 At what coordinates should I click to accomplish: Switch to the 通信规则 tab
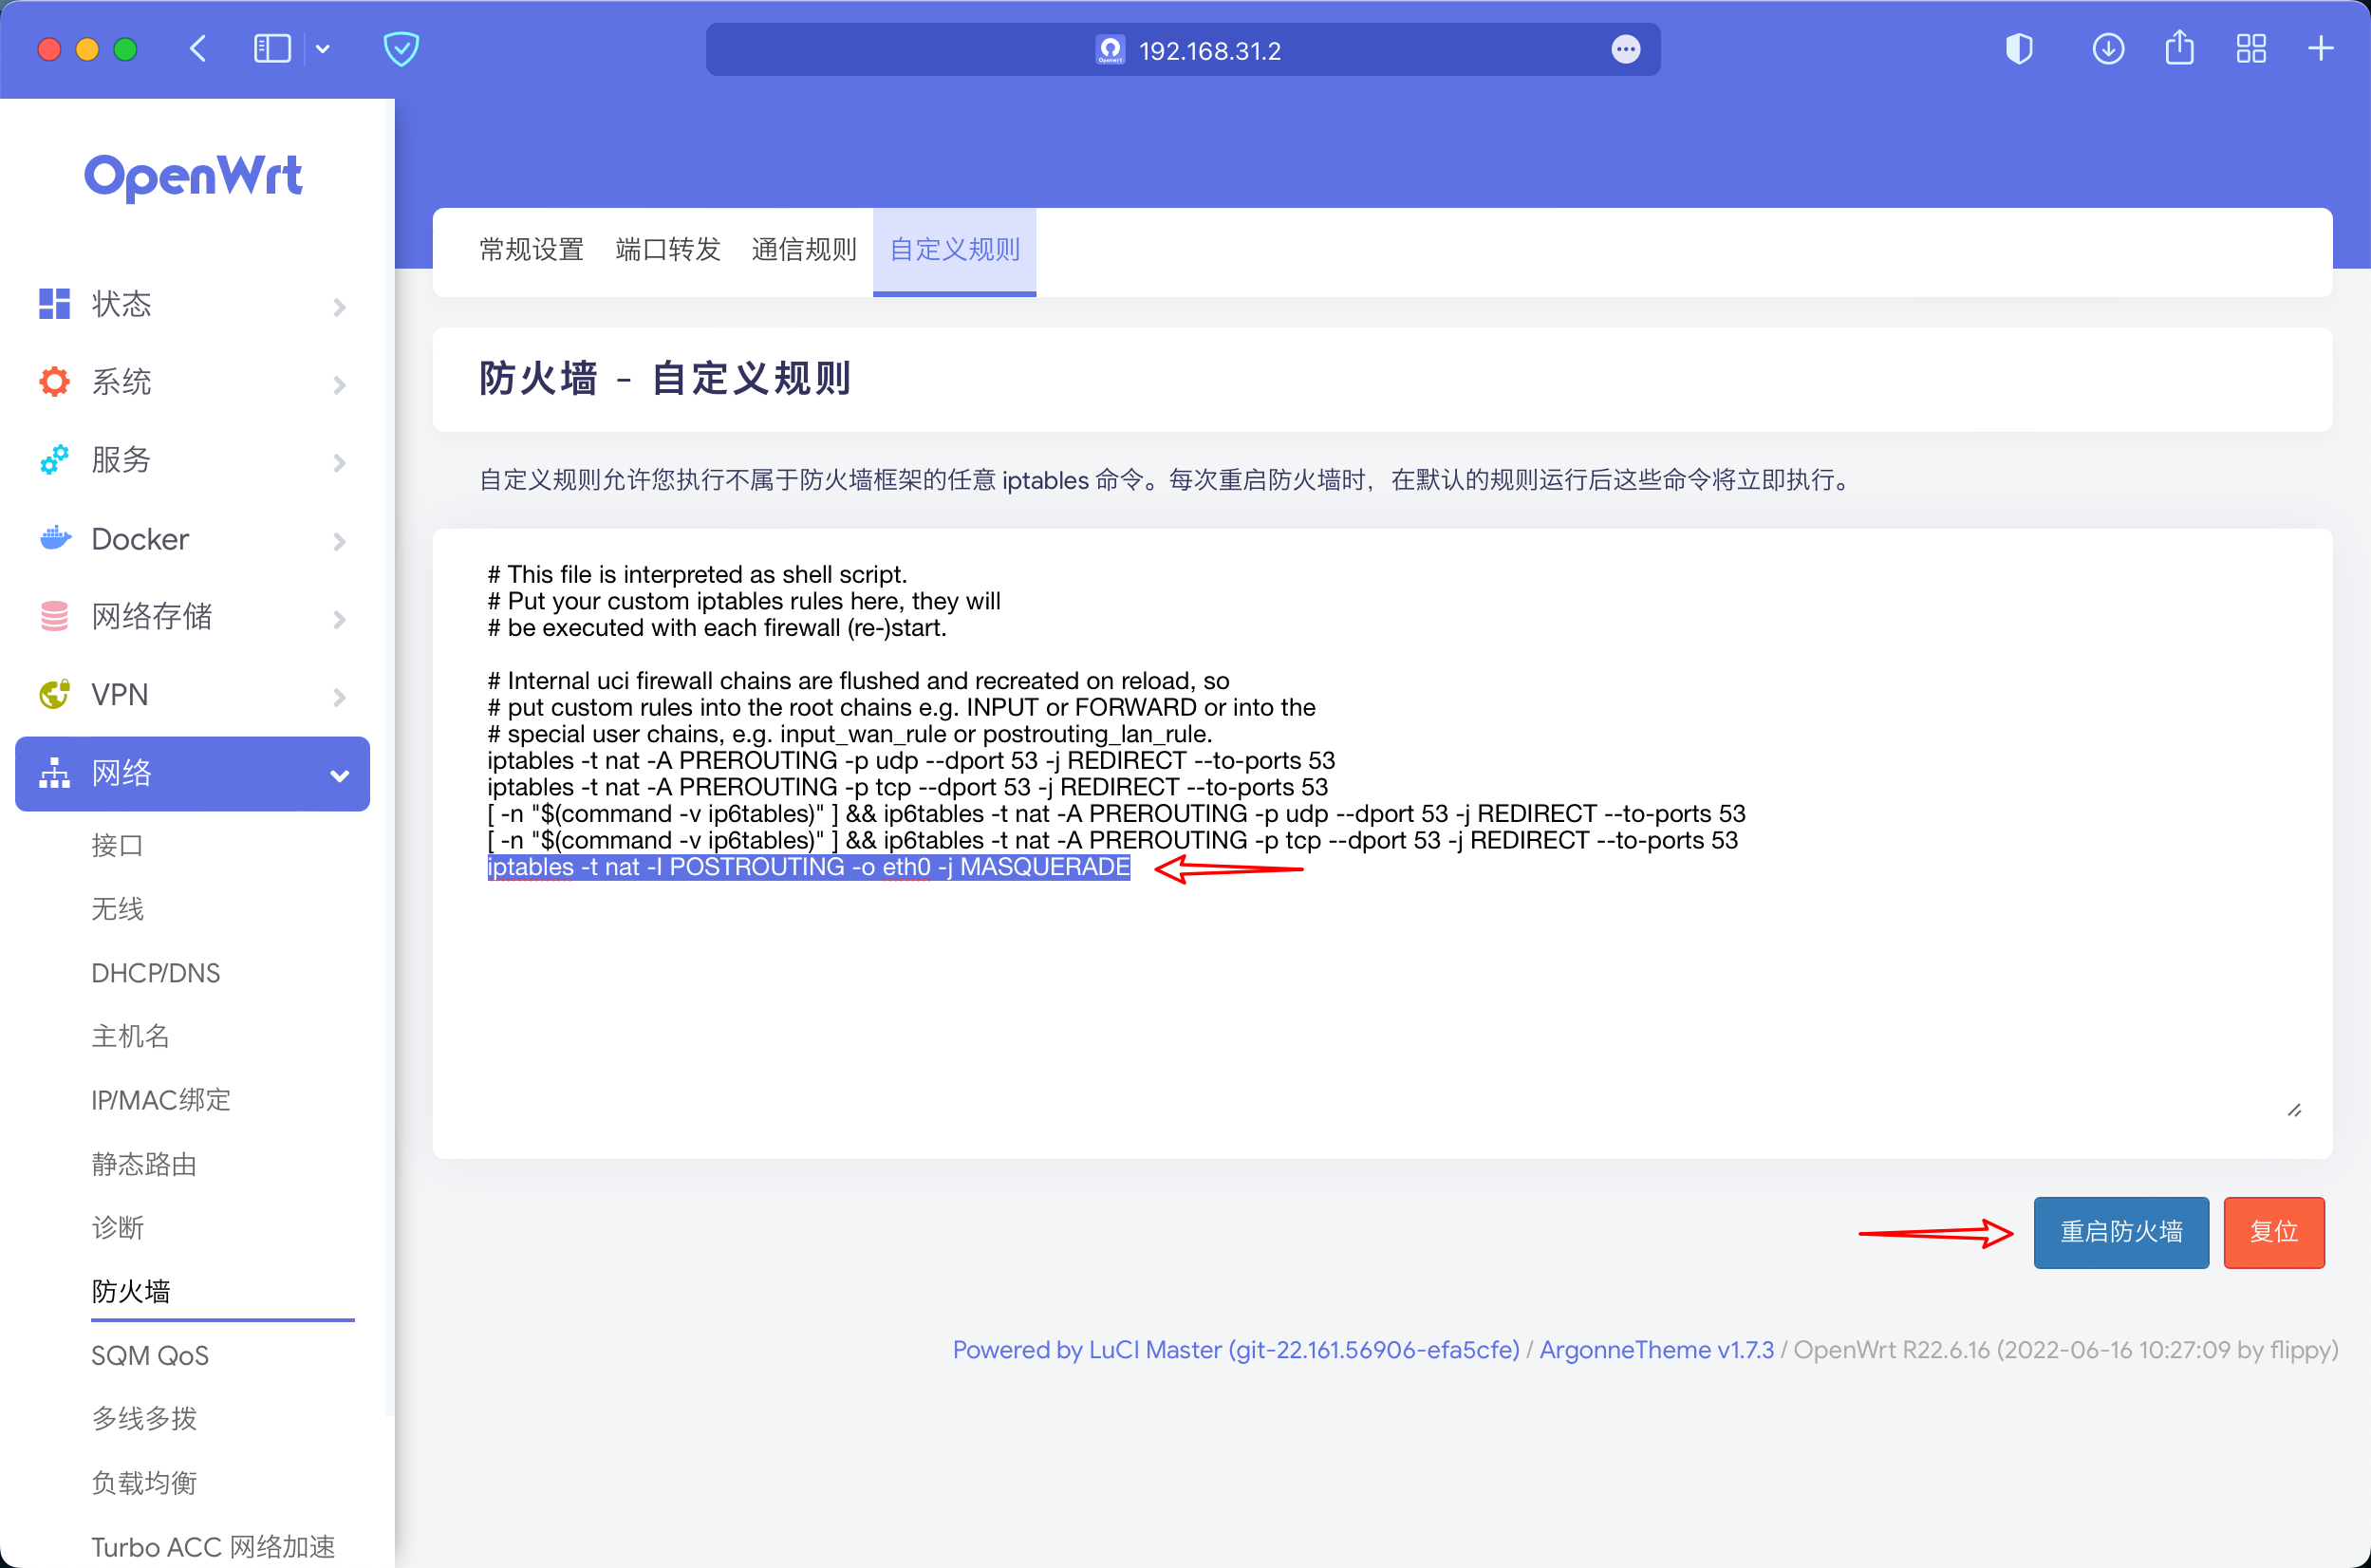point(804,249)
